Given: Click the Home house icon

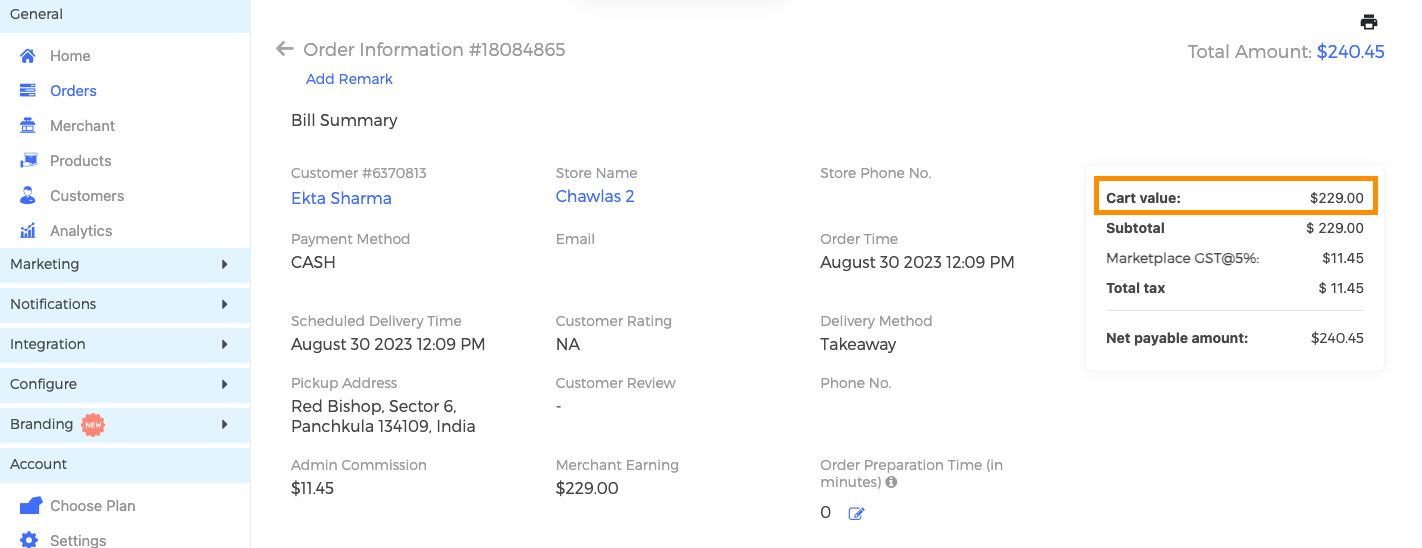Looking at the screenshot, I should 28,56.
